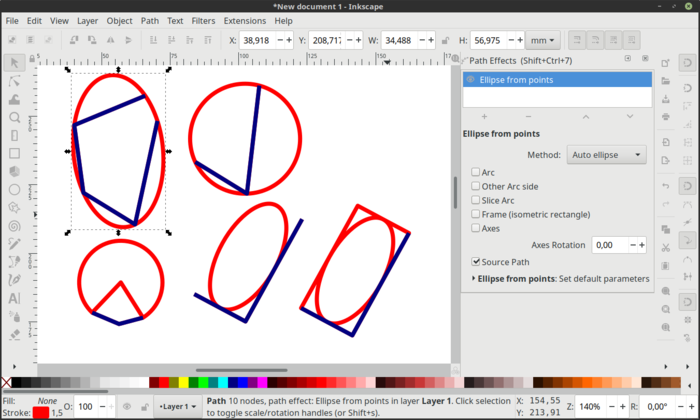The height and width of the screenshot is (420, 700).
Task: Enable the Arc checkbox
Action: (476, 173)
